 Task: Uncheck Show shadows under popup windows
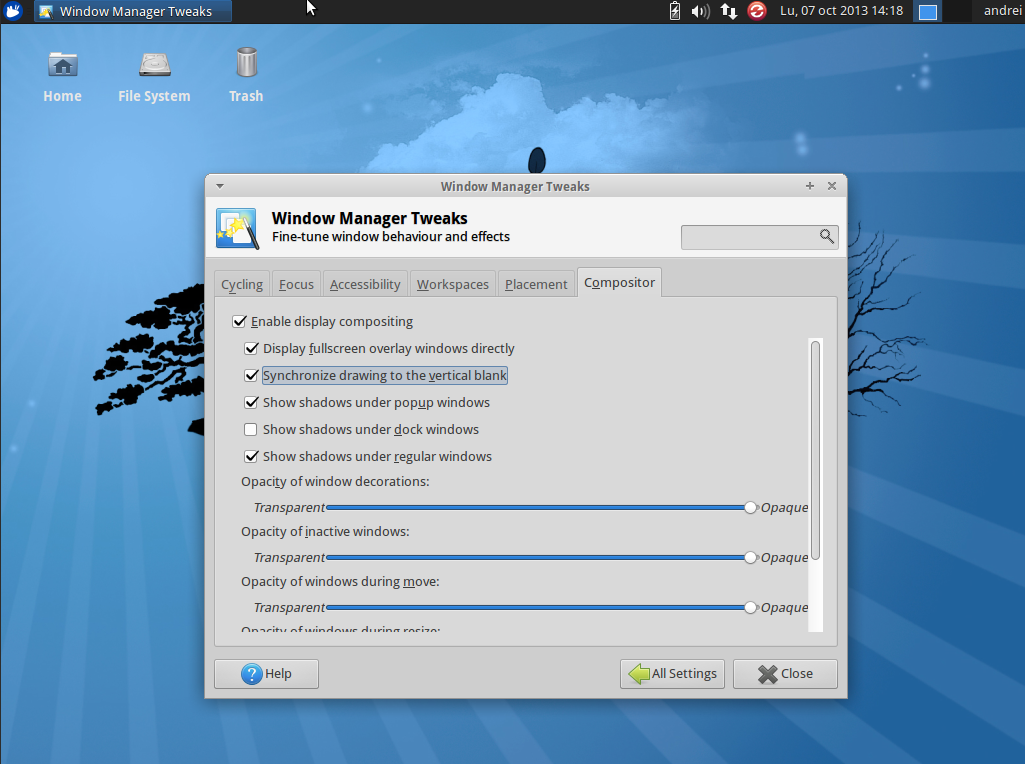(252, 402)
